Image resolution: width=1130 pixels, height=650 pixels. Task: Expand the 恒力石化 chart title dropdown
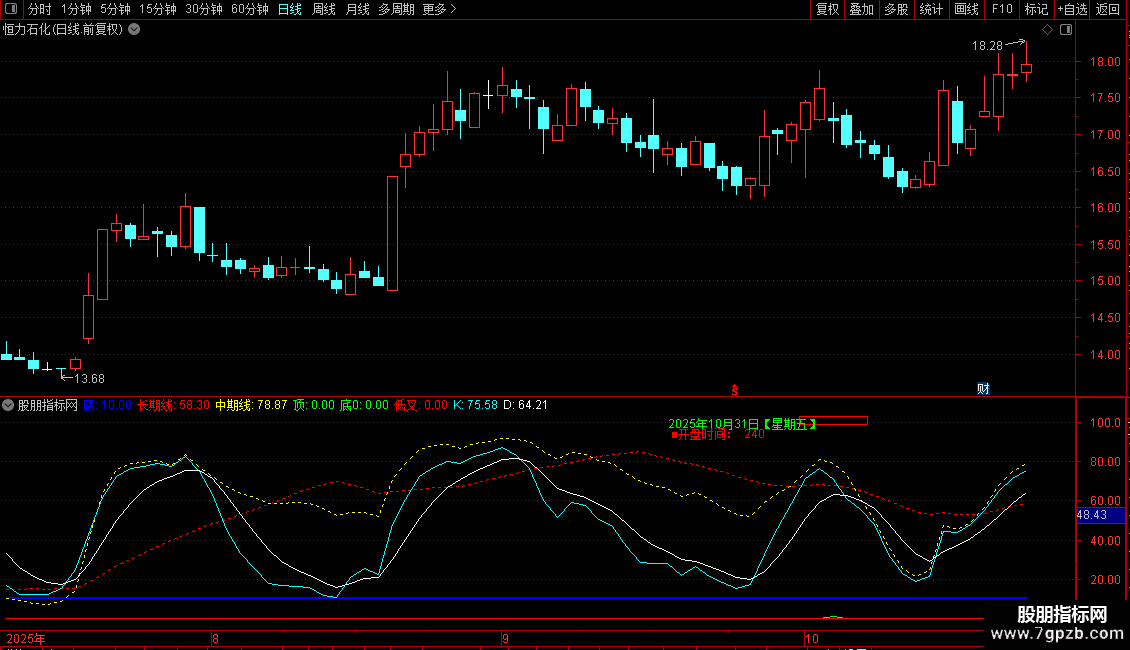pos(134,29)
